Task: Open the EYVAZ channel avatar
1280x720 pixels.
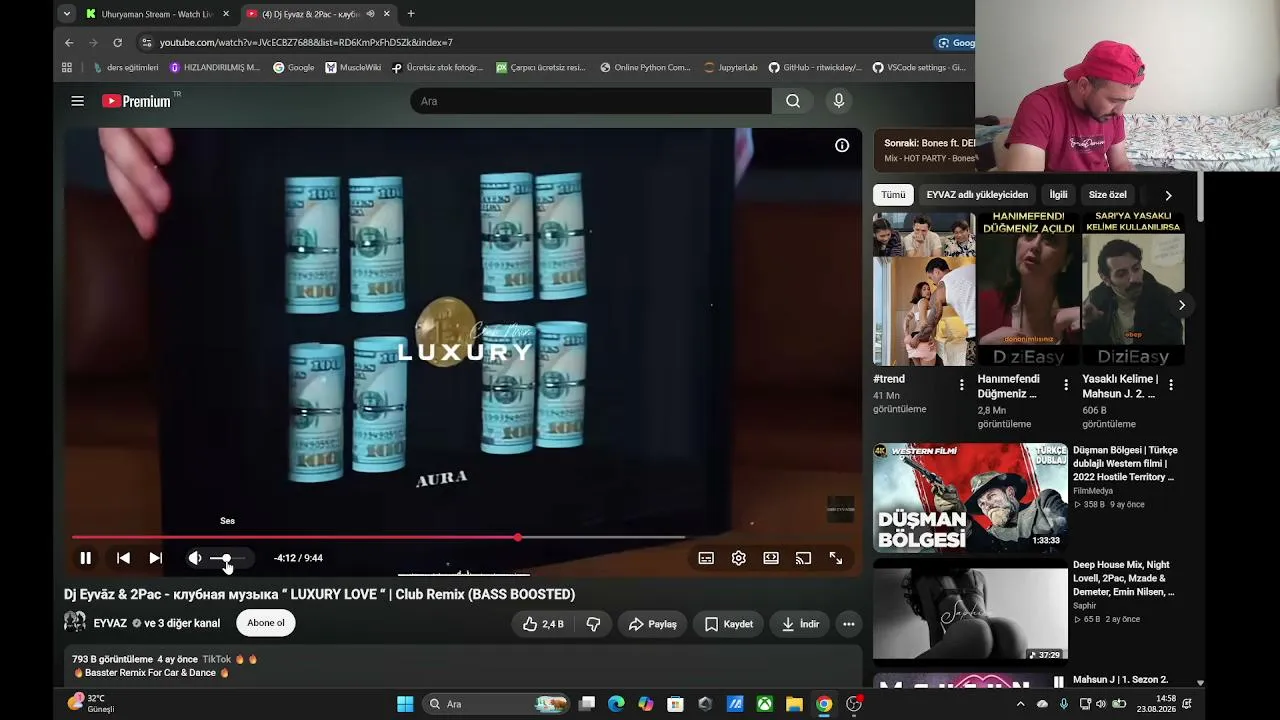Action: [75, 623]
